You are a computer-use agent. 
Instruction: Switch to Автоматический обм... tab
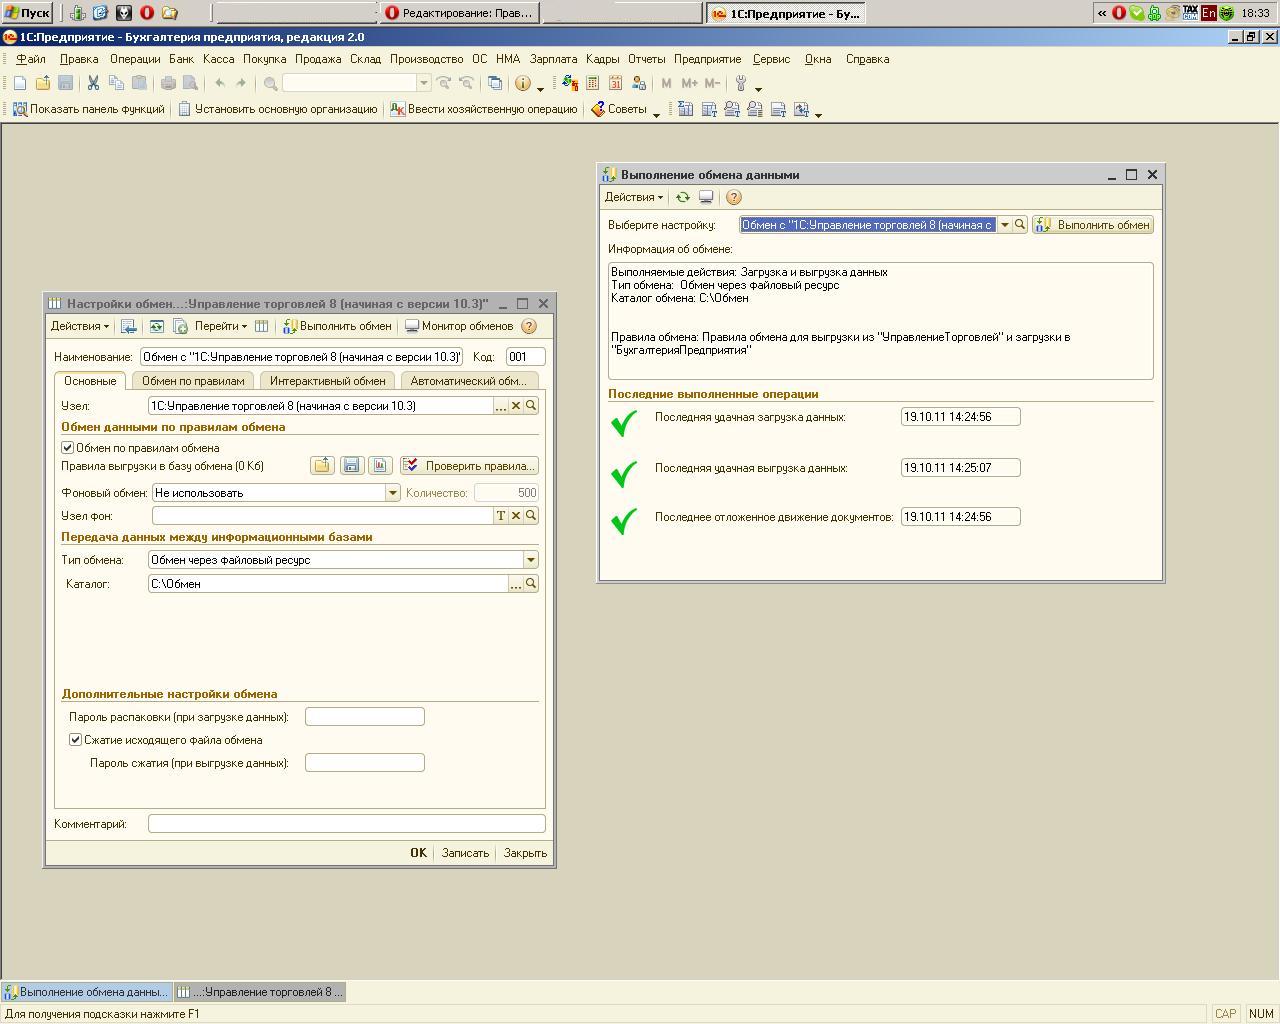click(x=468, y=381)
